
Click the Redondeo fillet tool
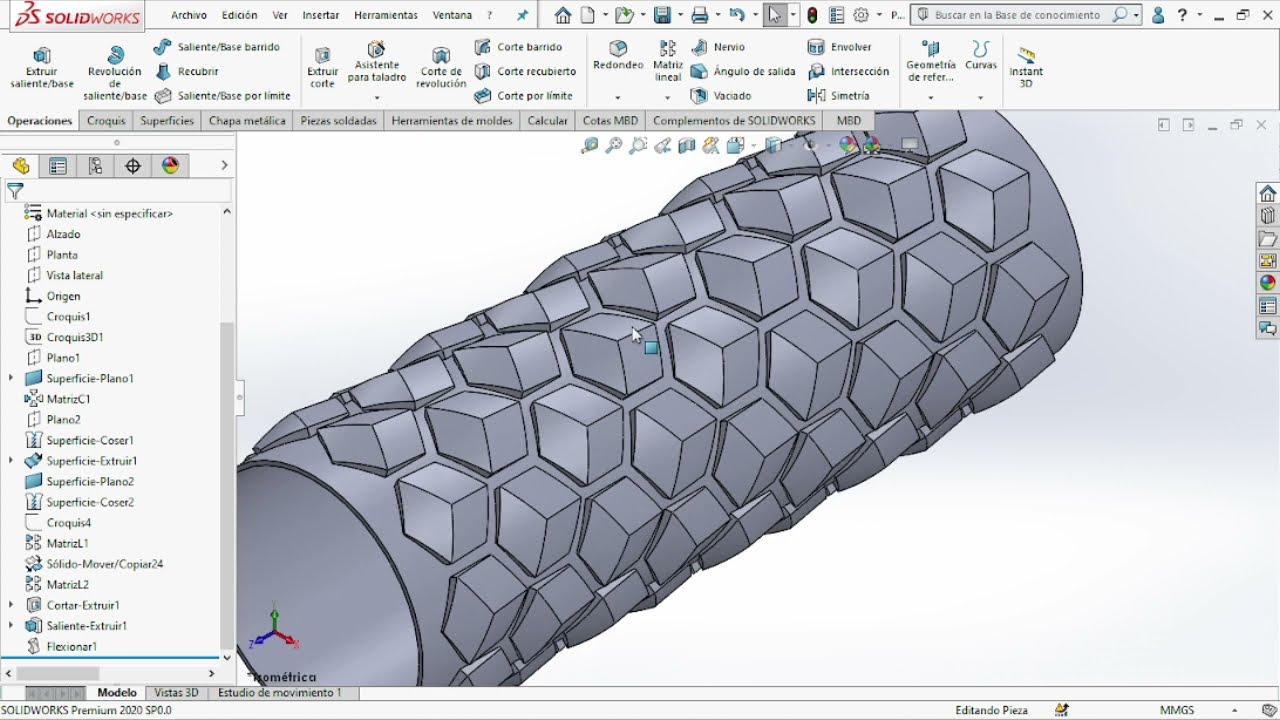click(x=618, y=57)
